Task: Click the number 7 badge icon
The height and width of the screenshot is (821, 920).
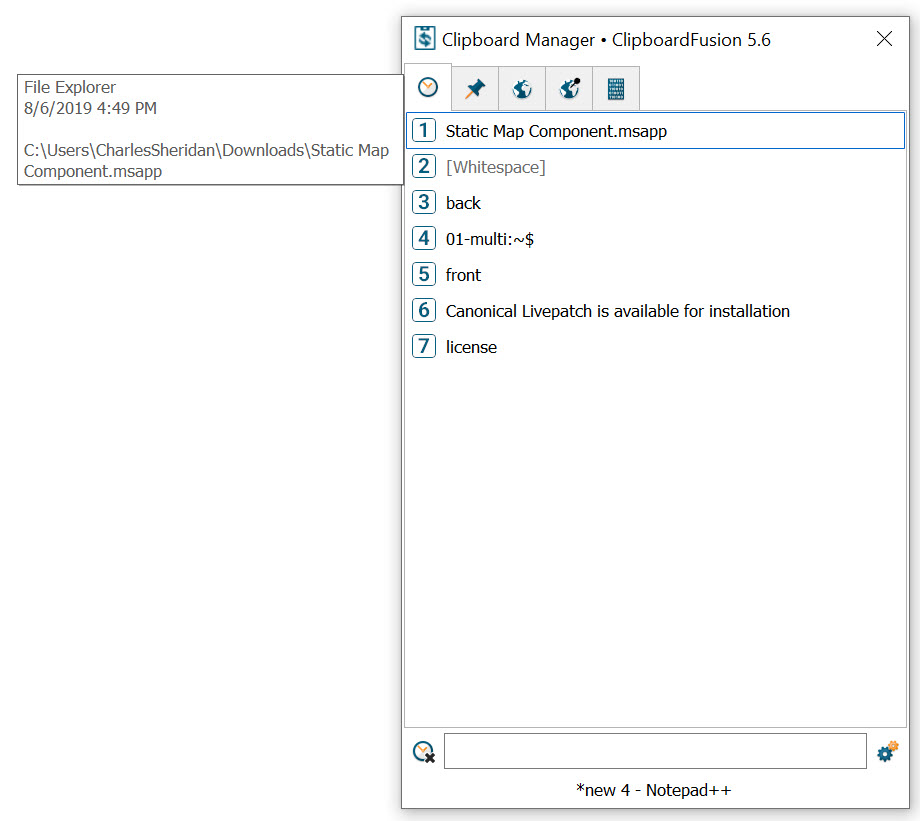Action: tap(424, 347)
